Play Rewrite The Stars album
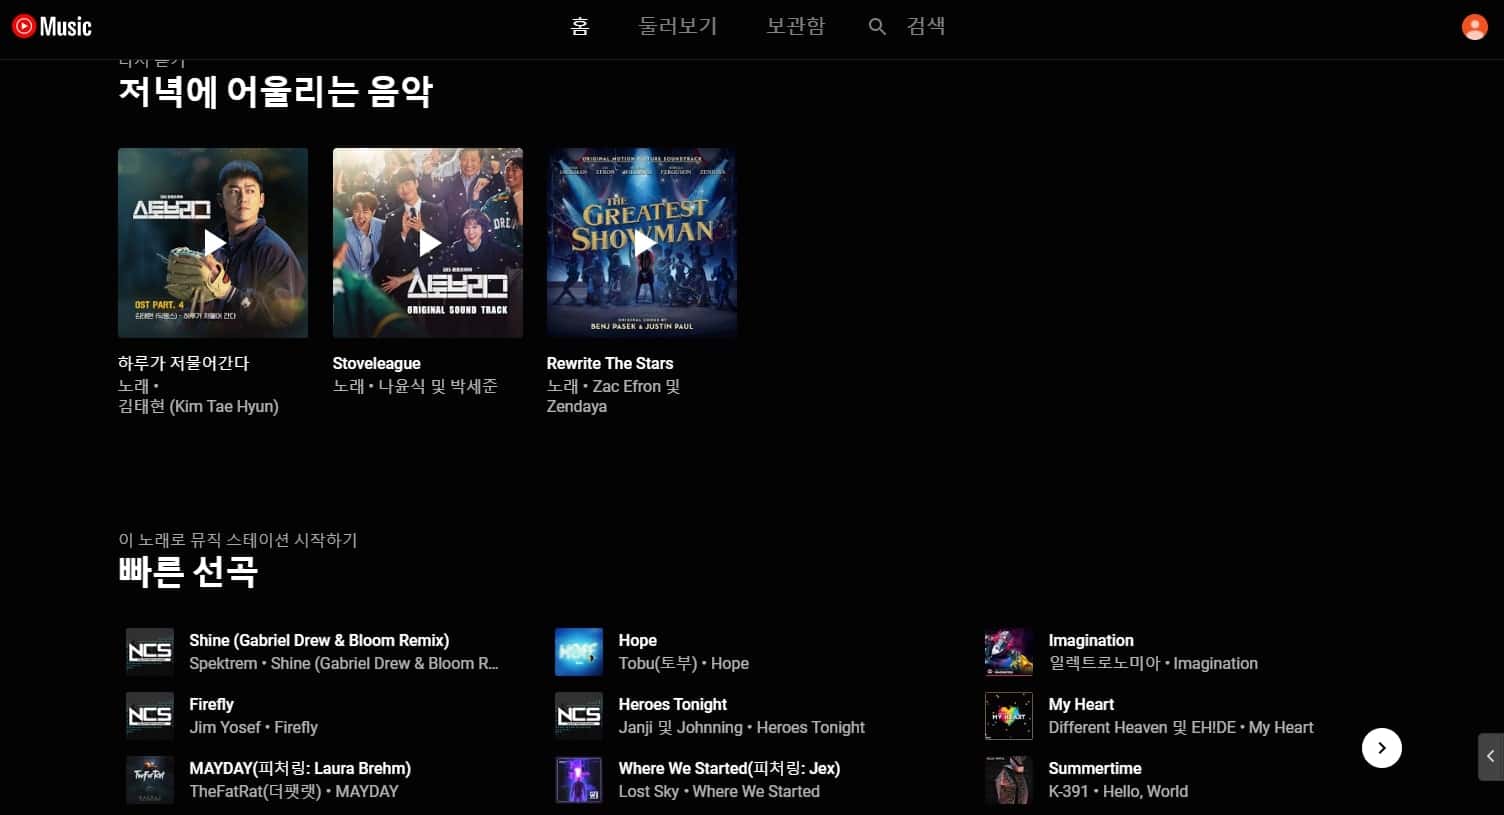Image resolution: width=1504 pixels, height=815 pixels. 641,242
